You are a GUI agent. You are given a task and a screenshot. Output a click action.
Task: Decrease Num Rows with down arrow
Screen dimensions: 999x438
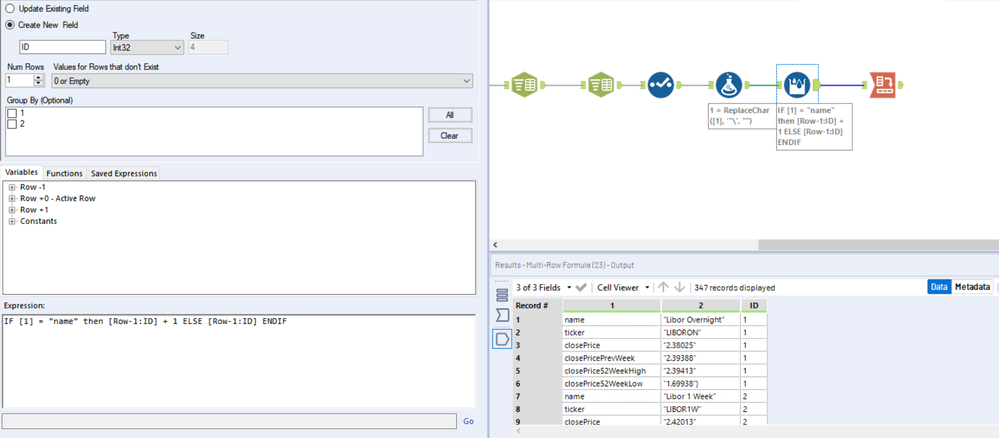(38, 84)
